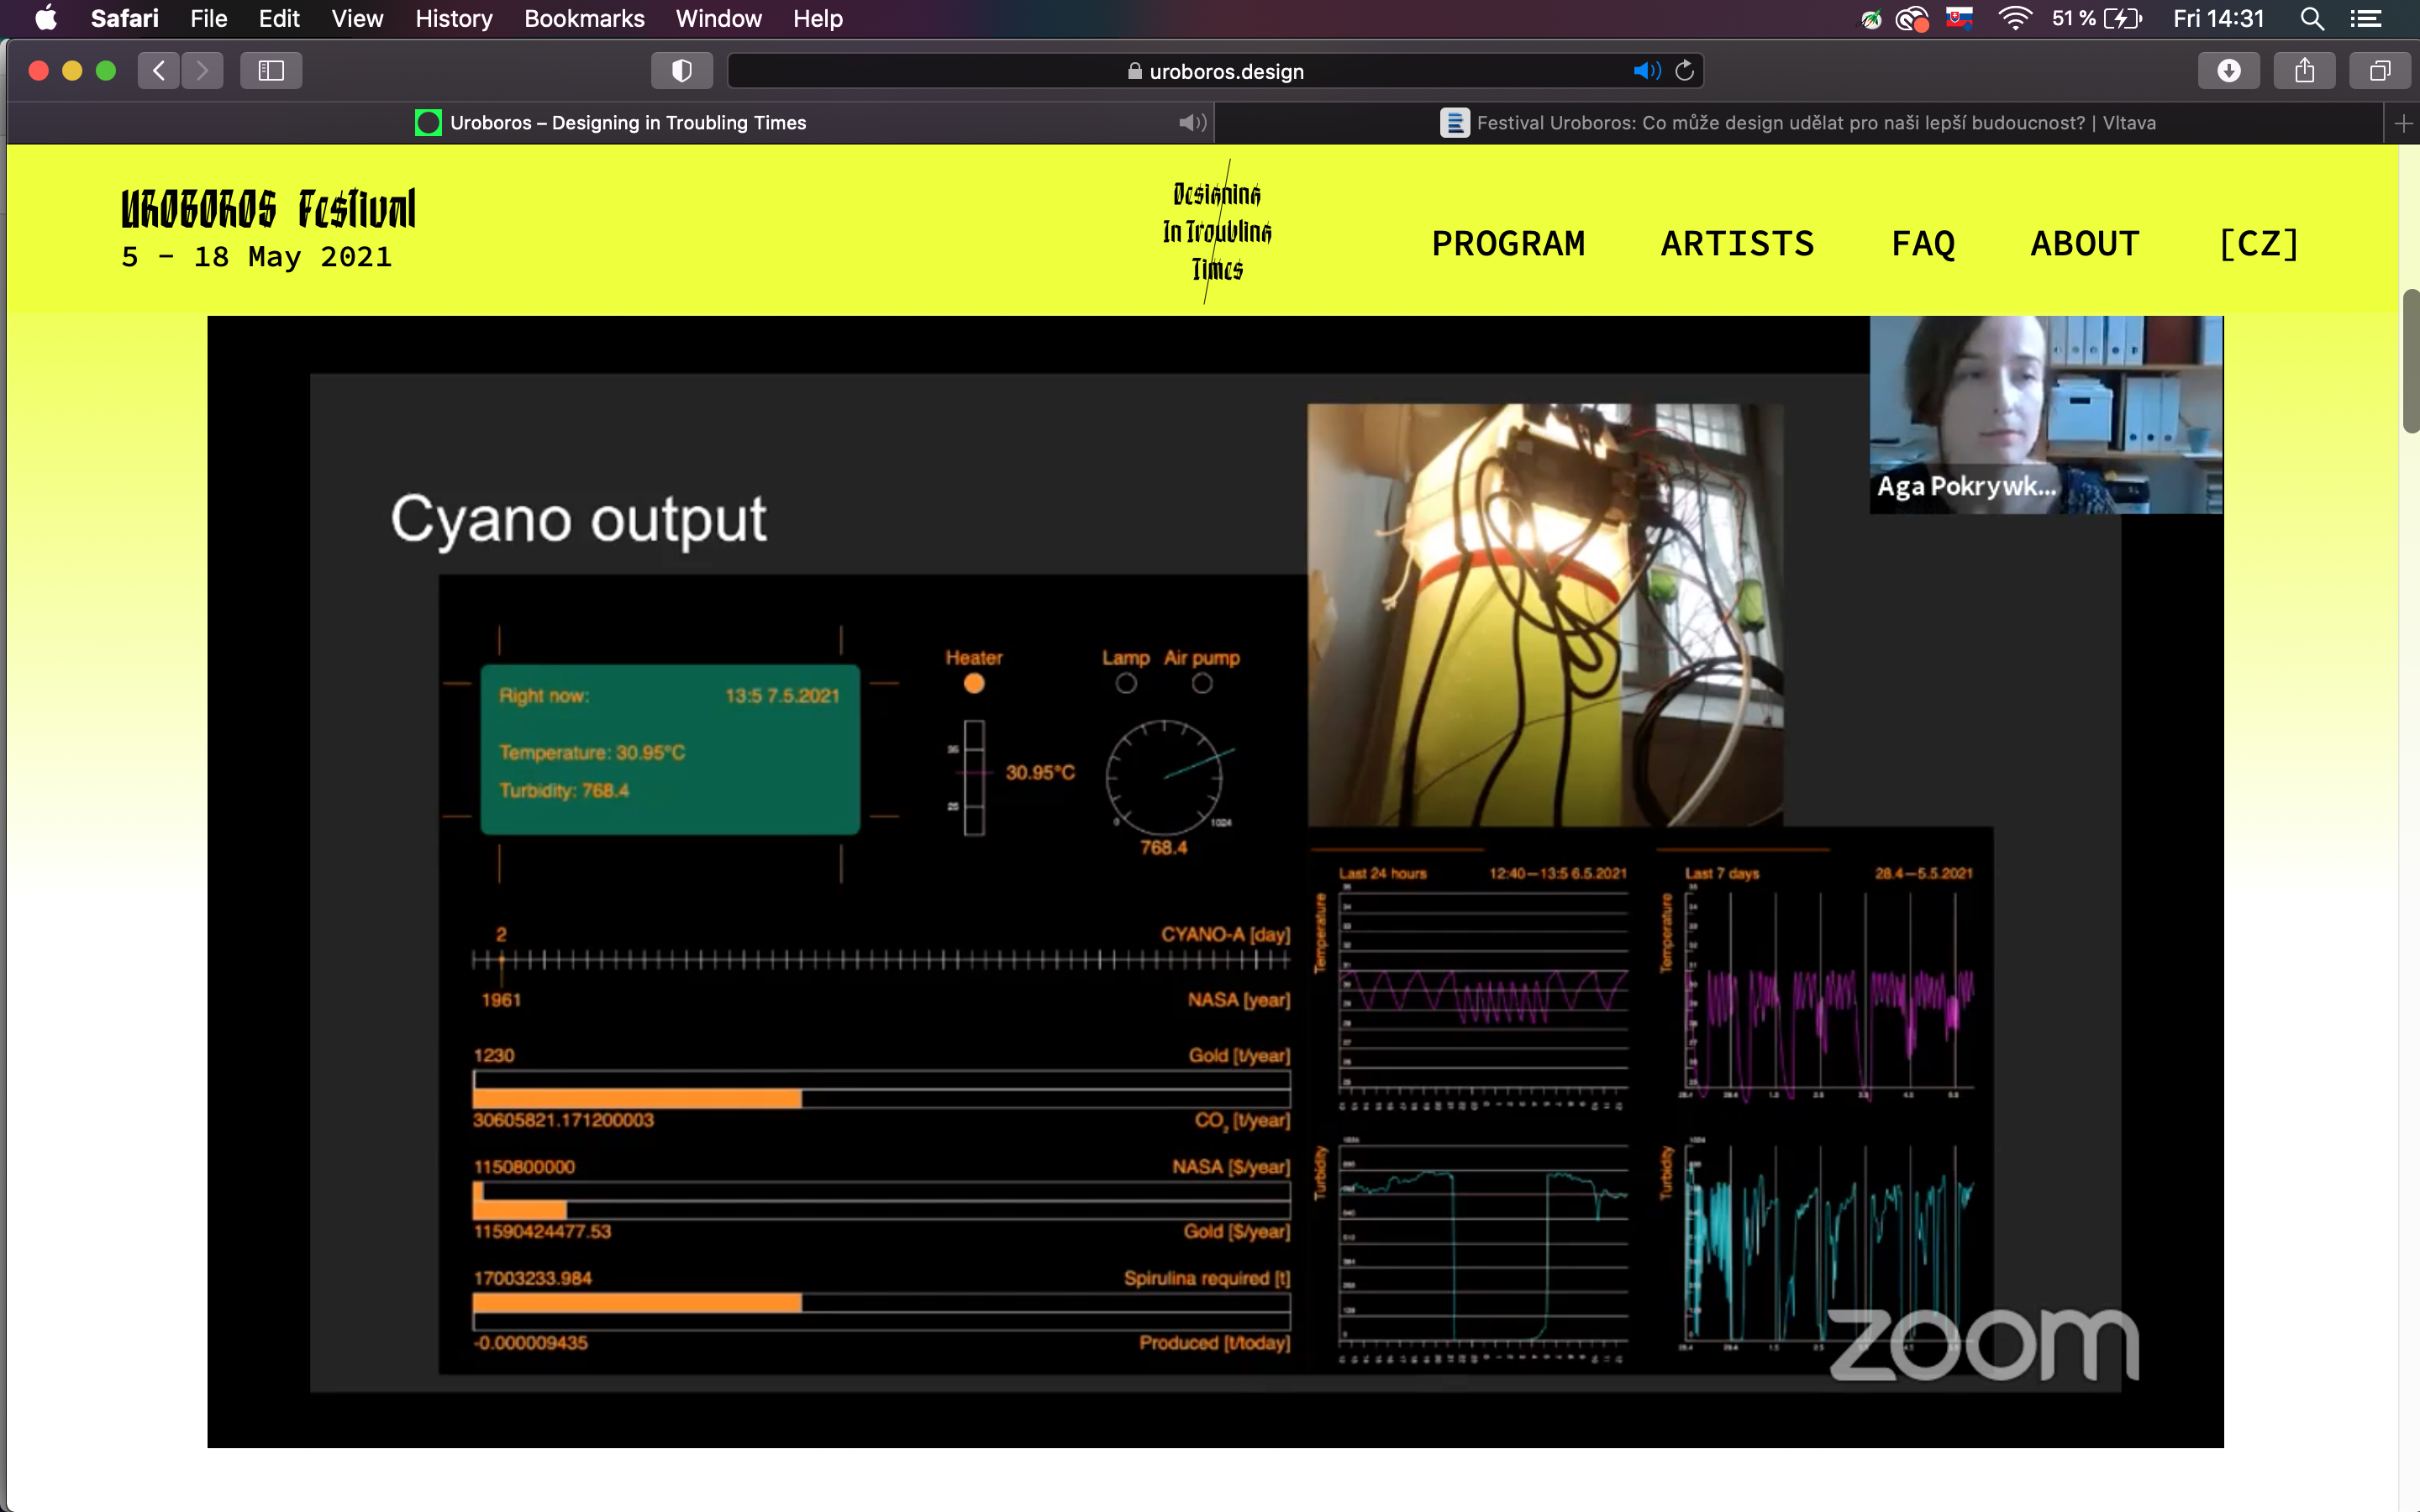The image size is (2420, 1512).
Task: Reload the uroboros.design page
Action: [1685, 71]
